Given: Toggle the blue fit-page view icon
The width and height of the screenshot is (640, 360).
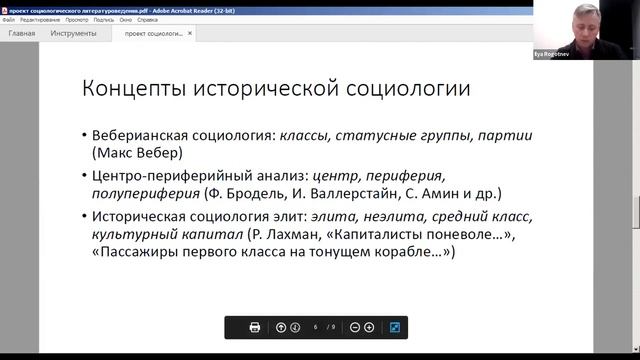Looking at the screenshot, I should pos(395,327).
